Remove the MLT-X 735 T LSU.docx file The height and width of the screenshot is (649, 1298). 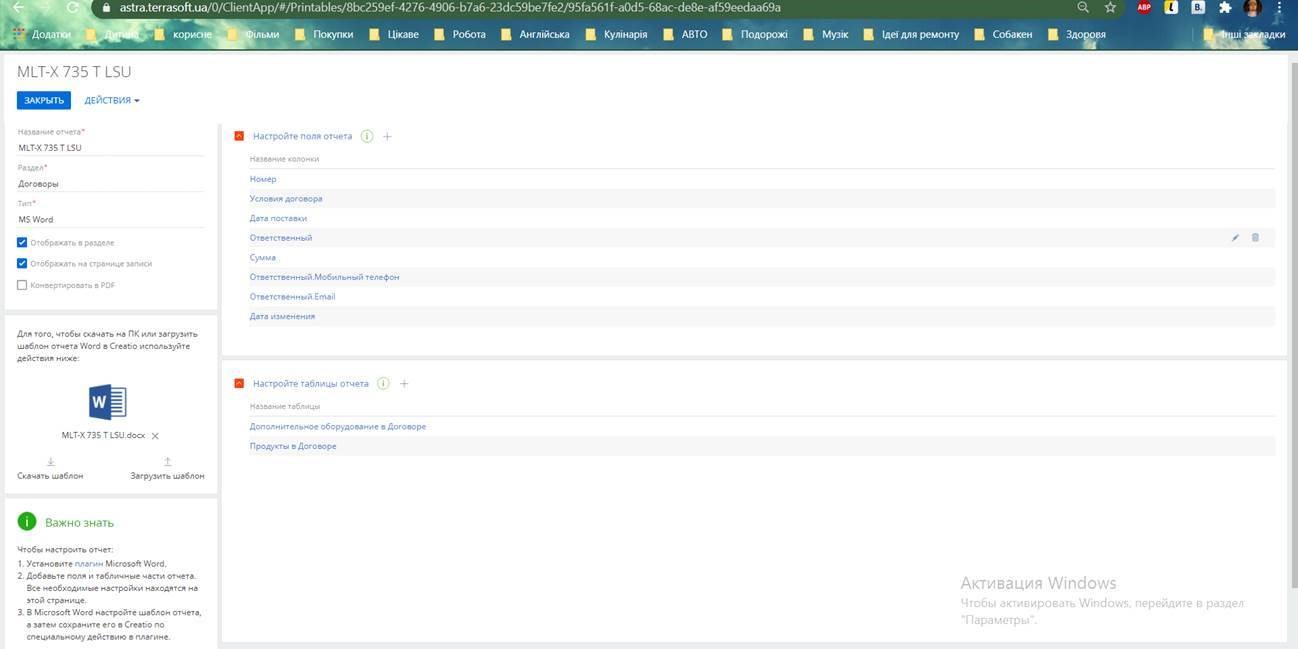[x=155, y=436]
